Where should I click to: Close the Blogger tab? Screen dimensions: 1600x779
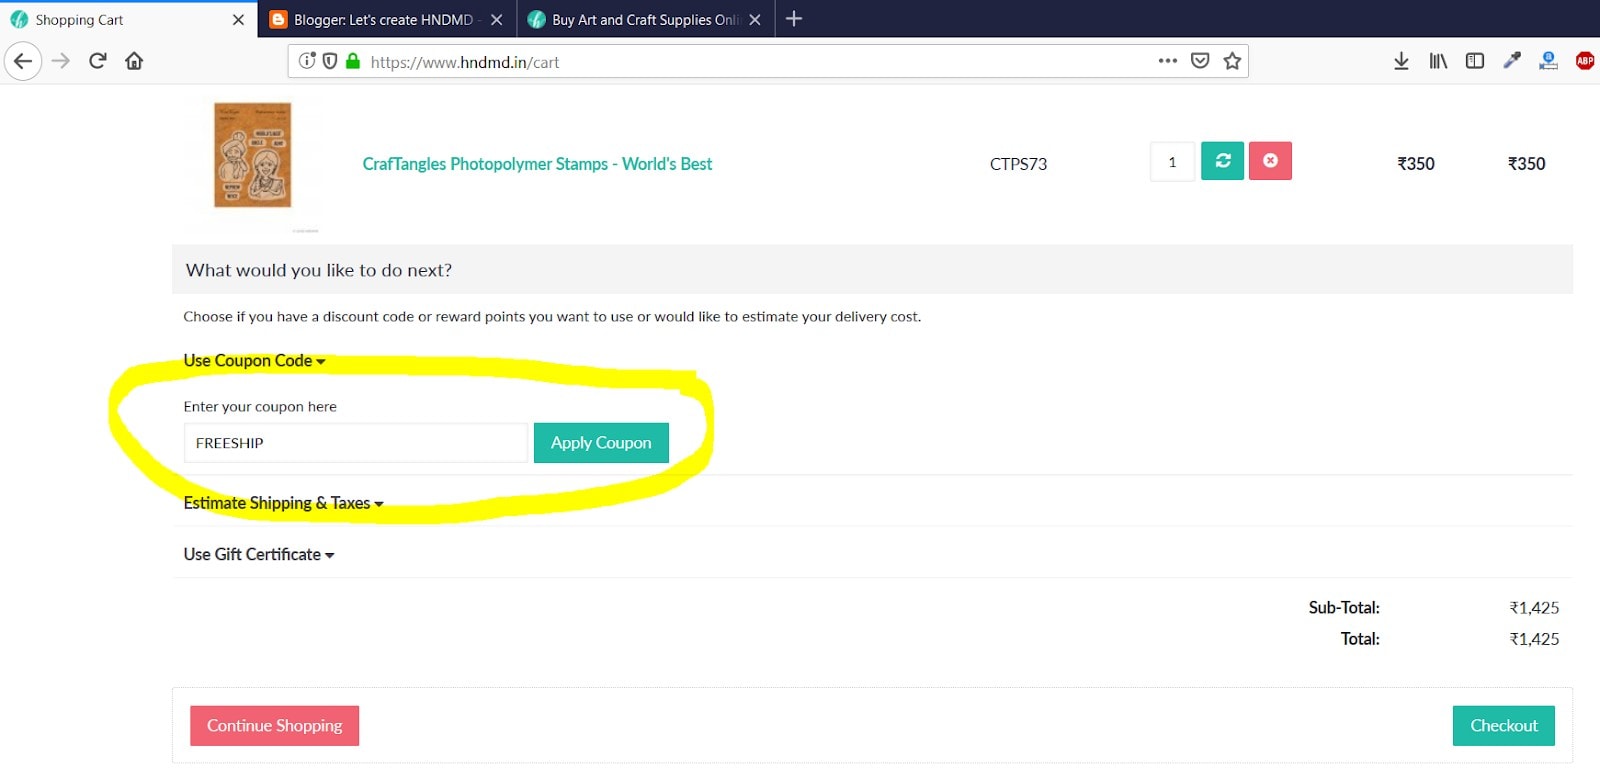496,19
